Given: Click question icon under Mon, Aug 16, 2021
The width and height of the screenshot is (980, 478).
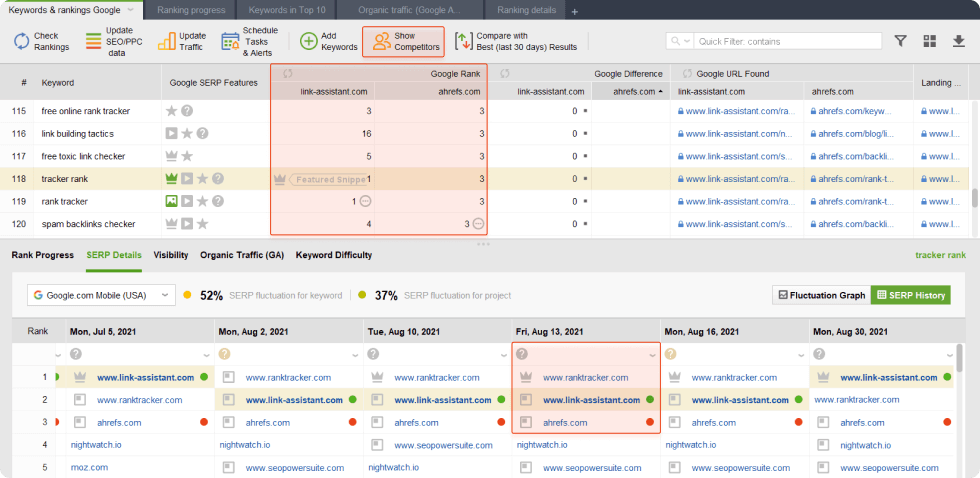Looking at the screenshot, I should pyautogui.click(x=671, y=354).
